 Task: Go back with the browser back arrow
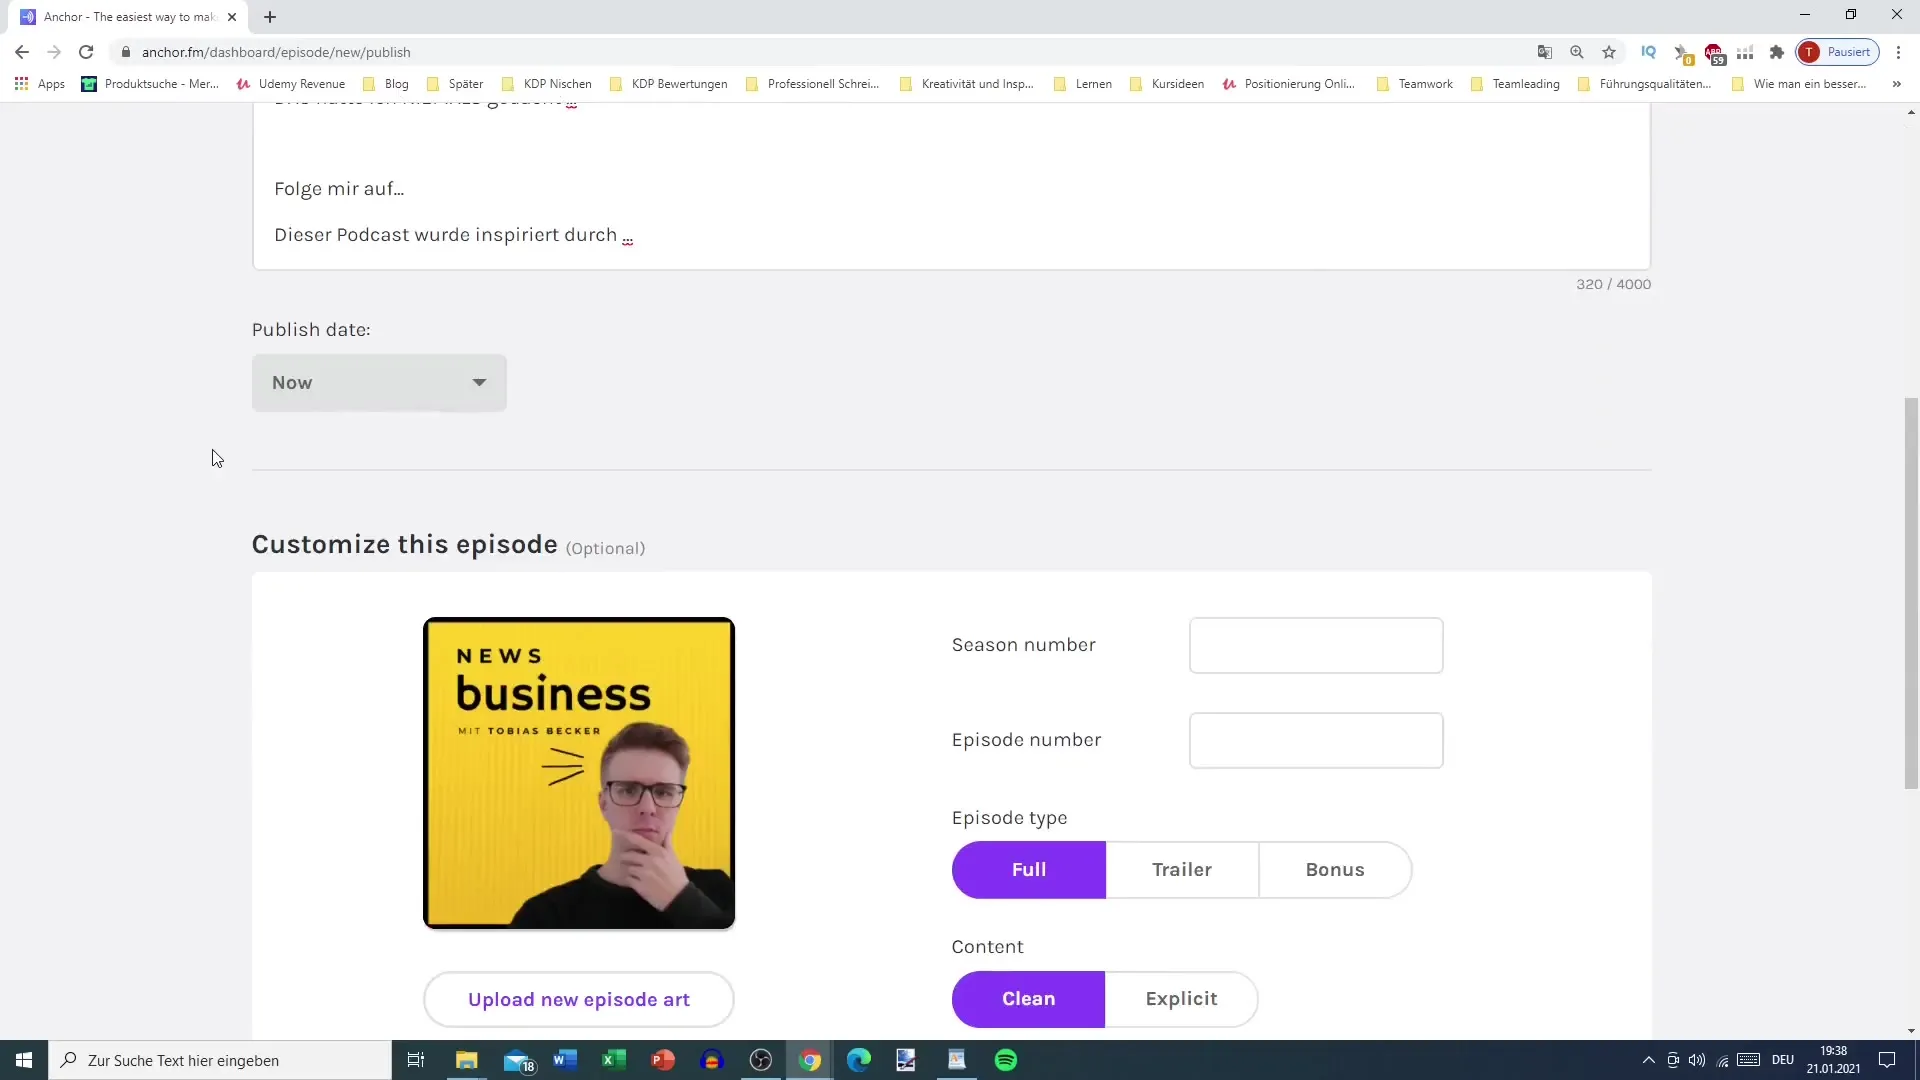pyautogui.click(x=22, y=52)
